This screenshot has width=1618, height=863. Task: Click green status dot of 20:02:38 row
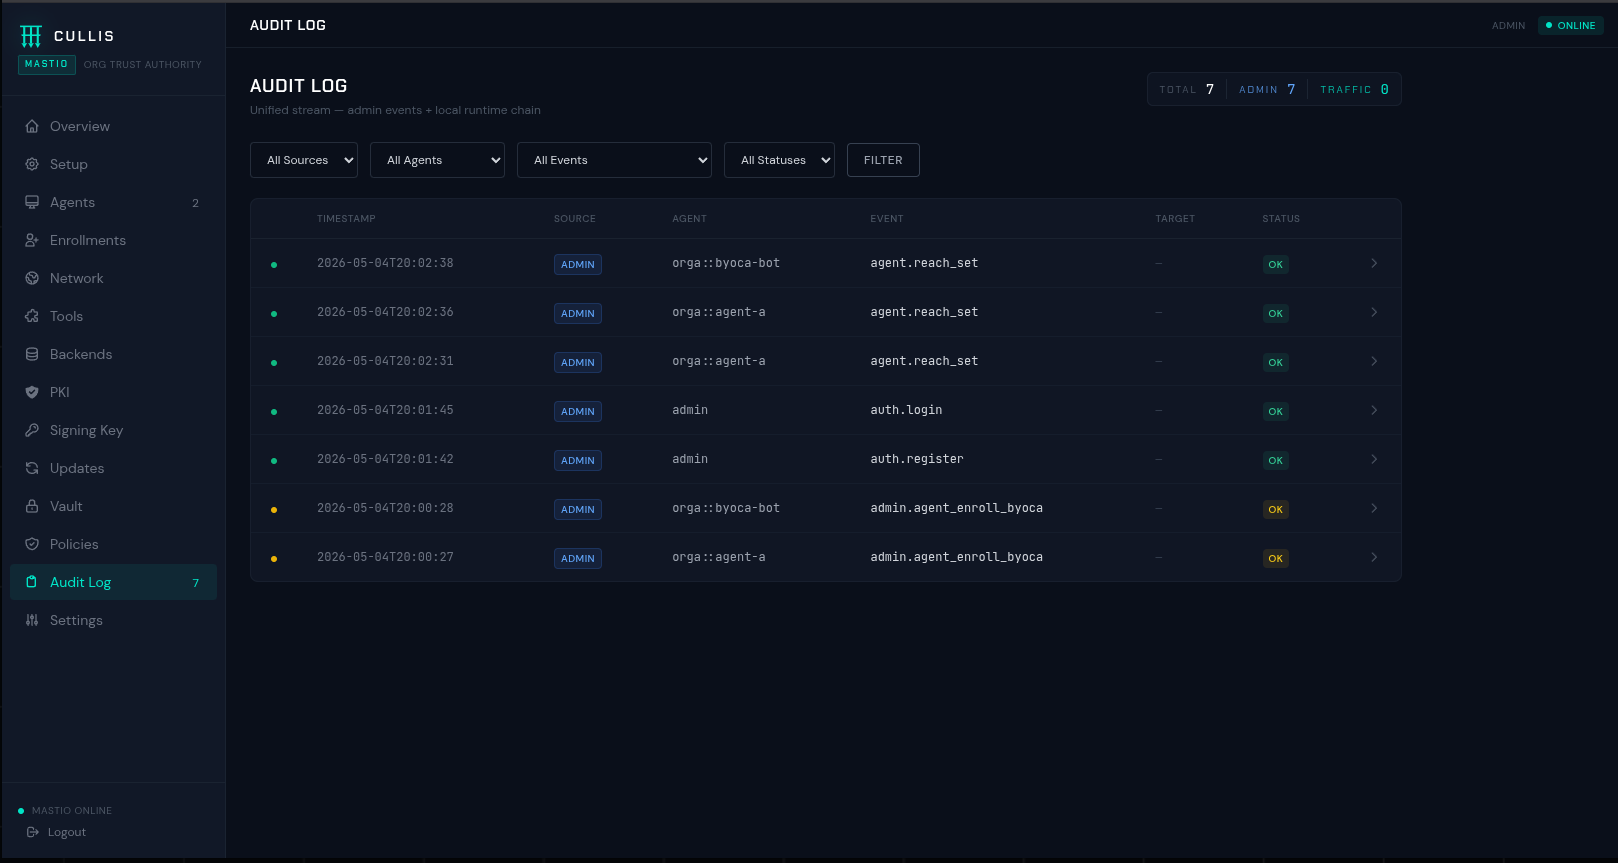coord(274,265)
